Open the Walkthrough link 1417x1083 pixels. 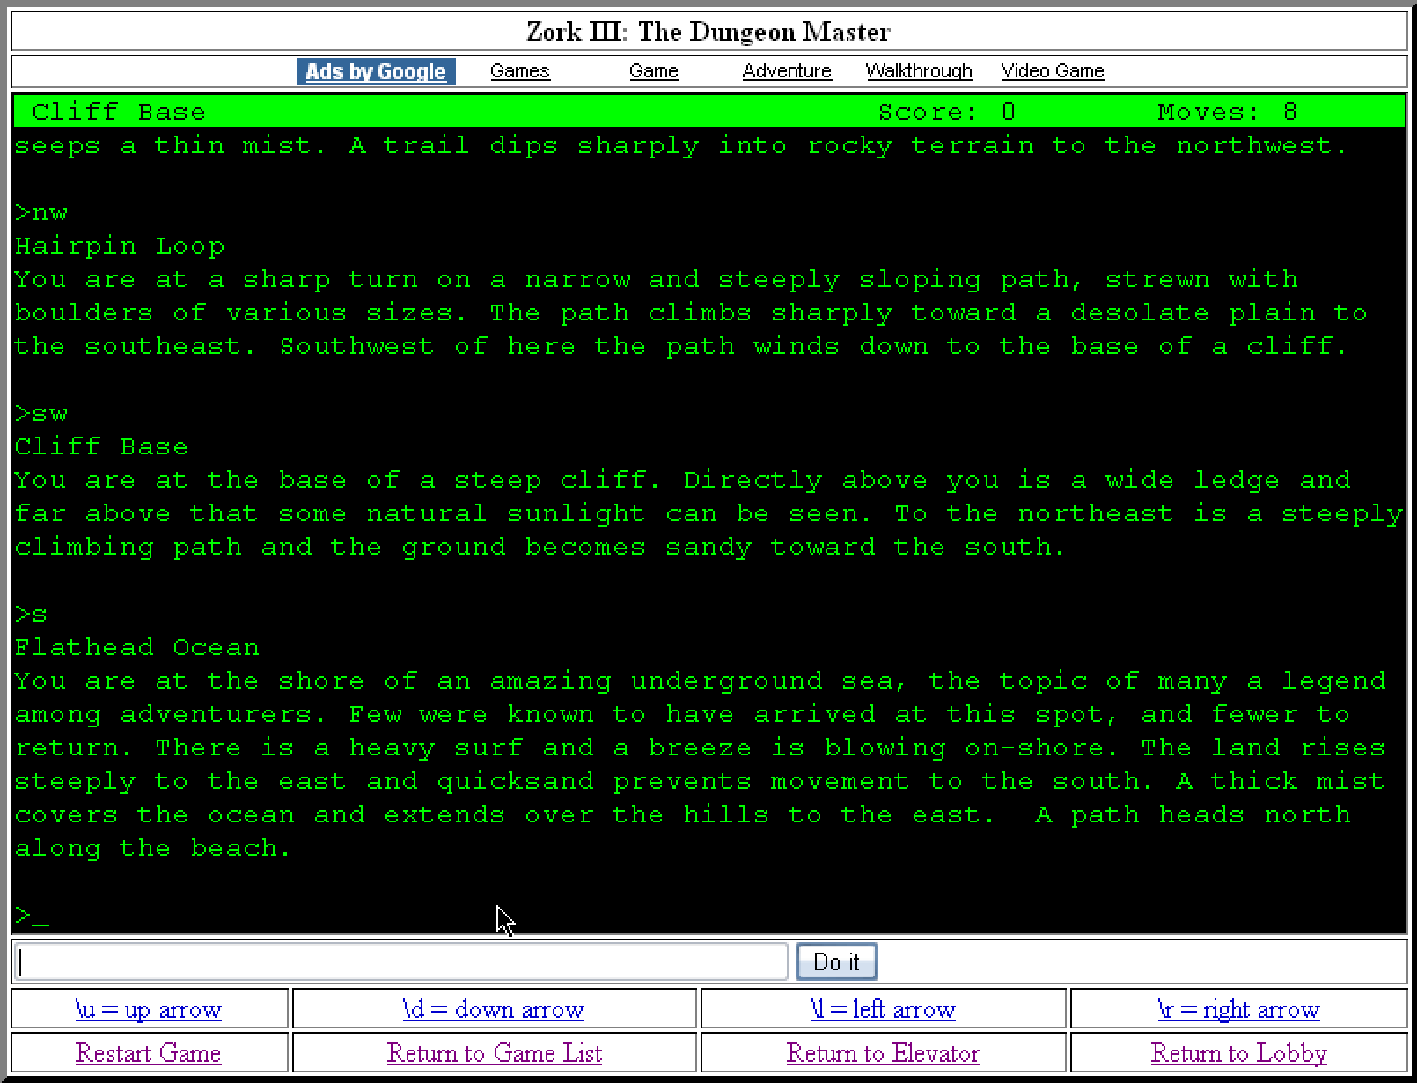[918, 71]
